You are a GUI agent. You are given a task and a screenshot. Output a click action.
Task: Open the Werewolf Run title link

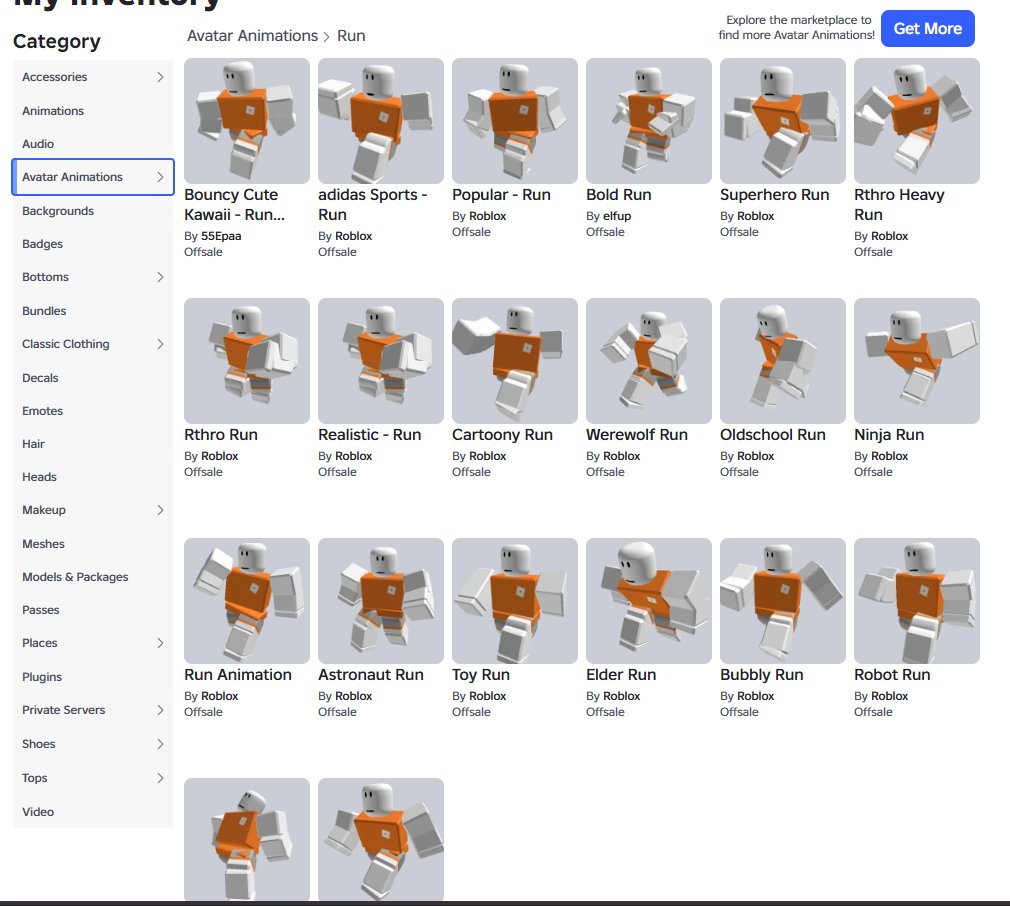point(637,435)
